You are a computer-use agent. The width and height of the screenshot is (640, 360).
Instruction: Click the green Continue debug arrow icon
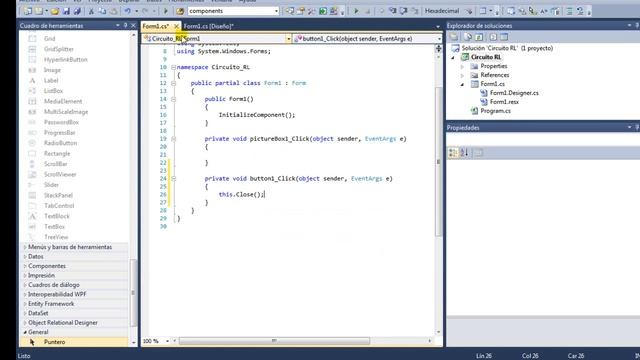pos(356,11)
